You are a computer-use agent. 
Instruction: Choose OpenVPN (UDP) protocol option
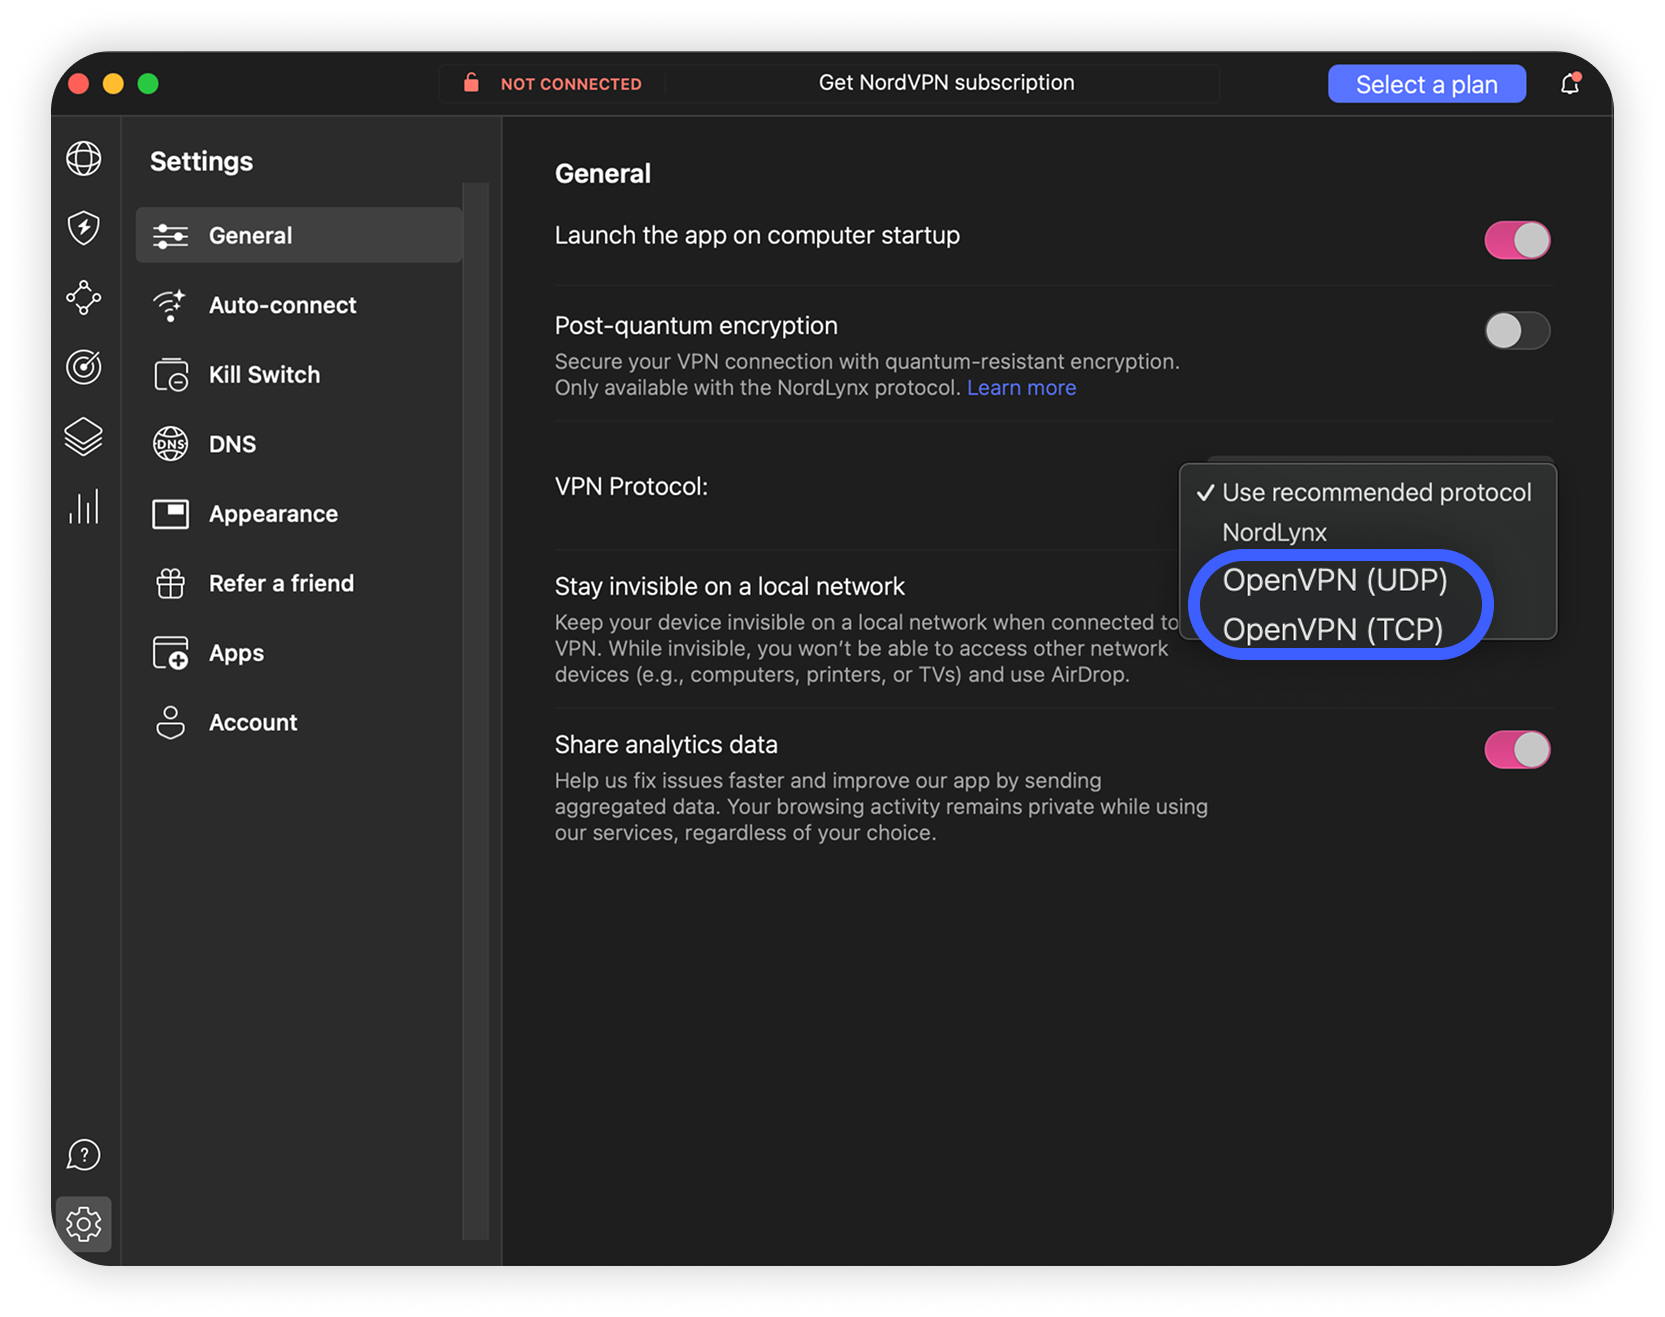point(1334,580)
